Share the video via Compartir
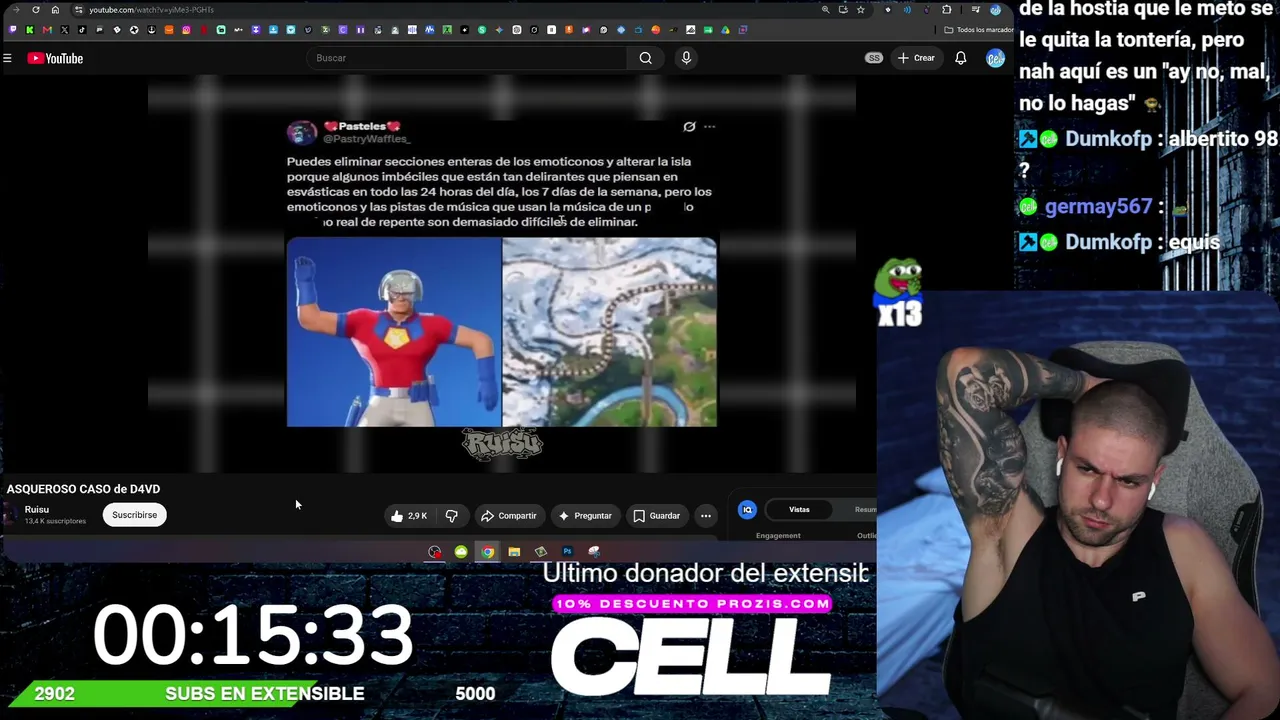 pyautogui.click(x=509, y=516)
